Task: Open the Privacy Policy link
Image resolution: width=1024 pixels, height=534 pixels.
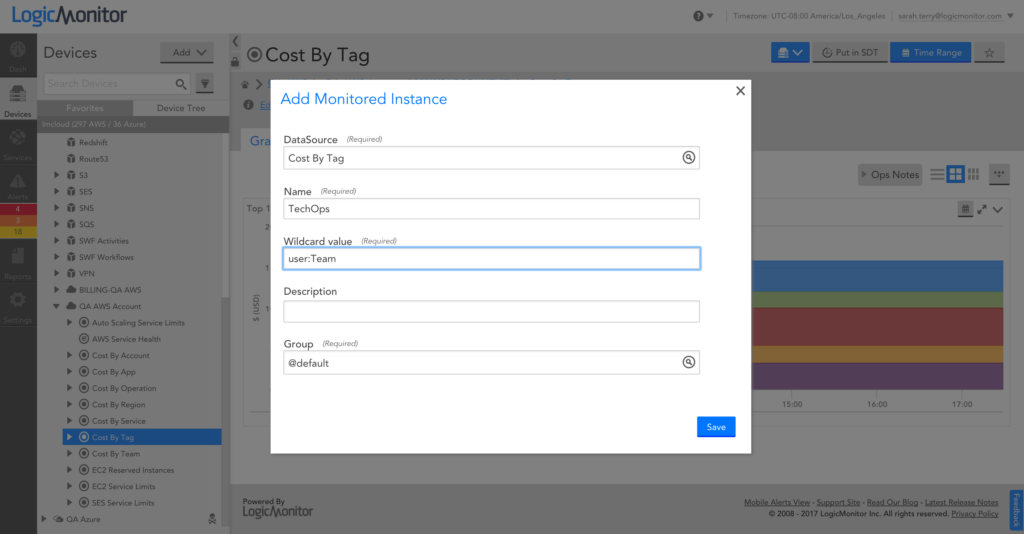Action: (974, 514)
